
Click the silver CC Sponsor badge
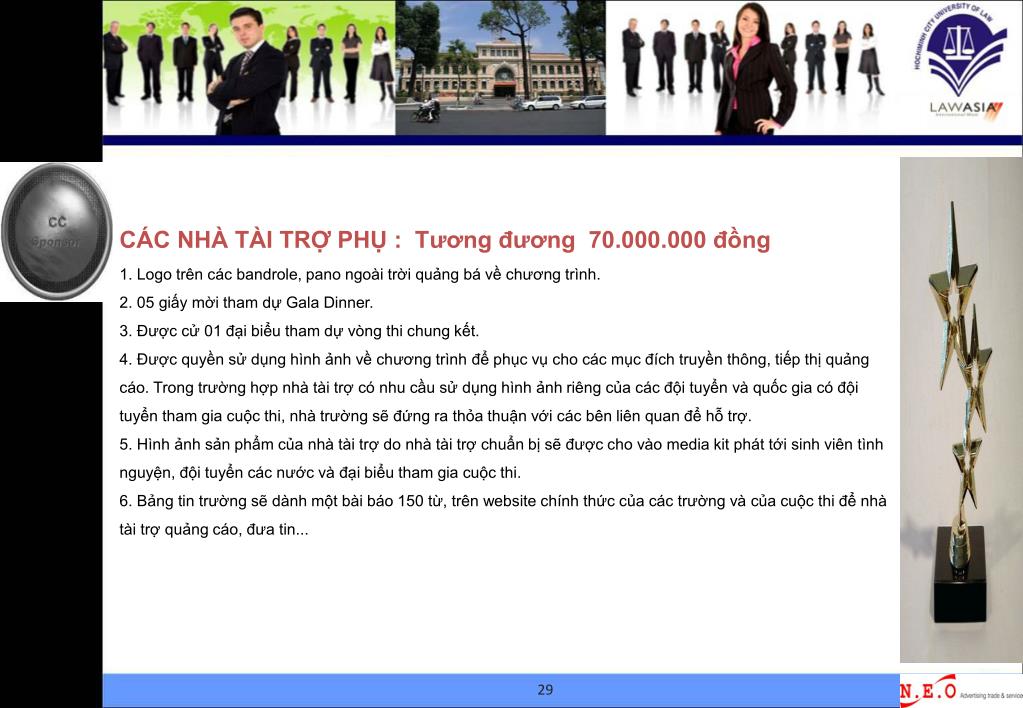tap(56, 232)
